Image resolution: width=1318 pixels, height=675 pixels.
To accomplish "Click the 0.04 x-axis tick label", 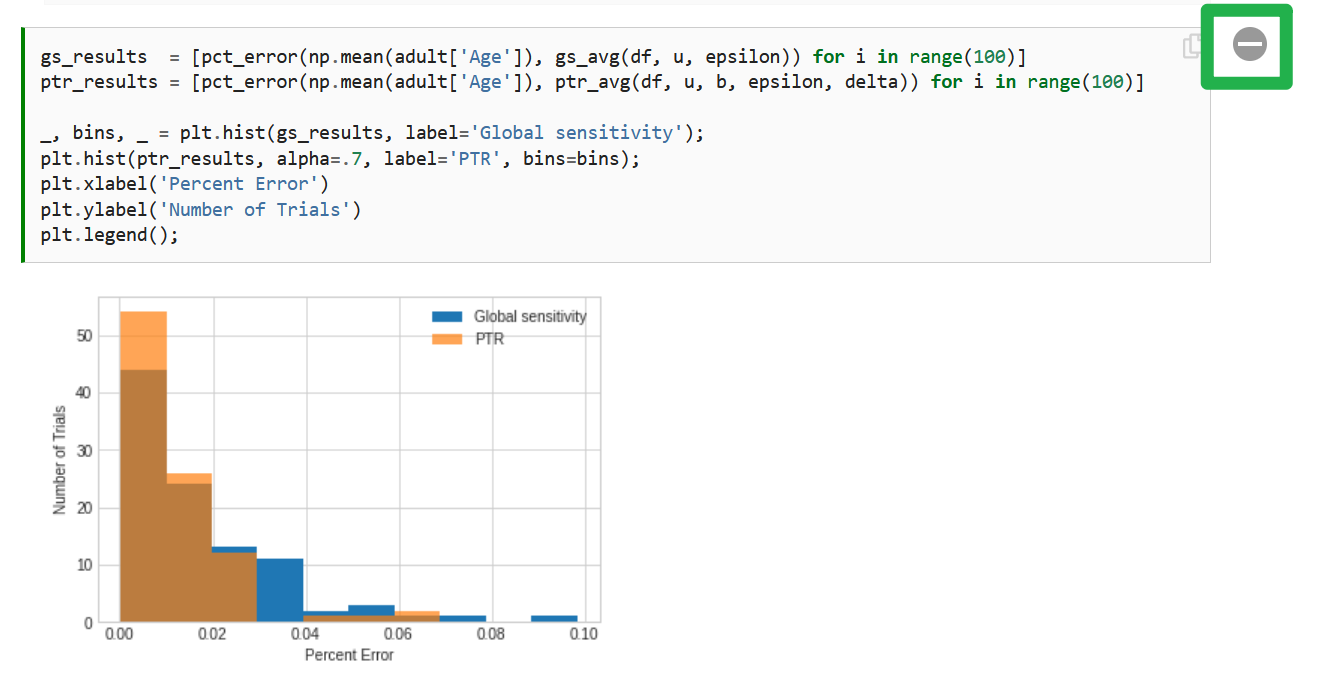I will 305,633.
